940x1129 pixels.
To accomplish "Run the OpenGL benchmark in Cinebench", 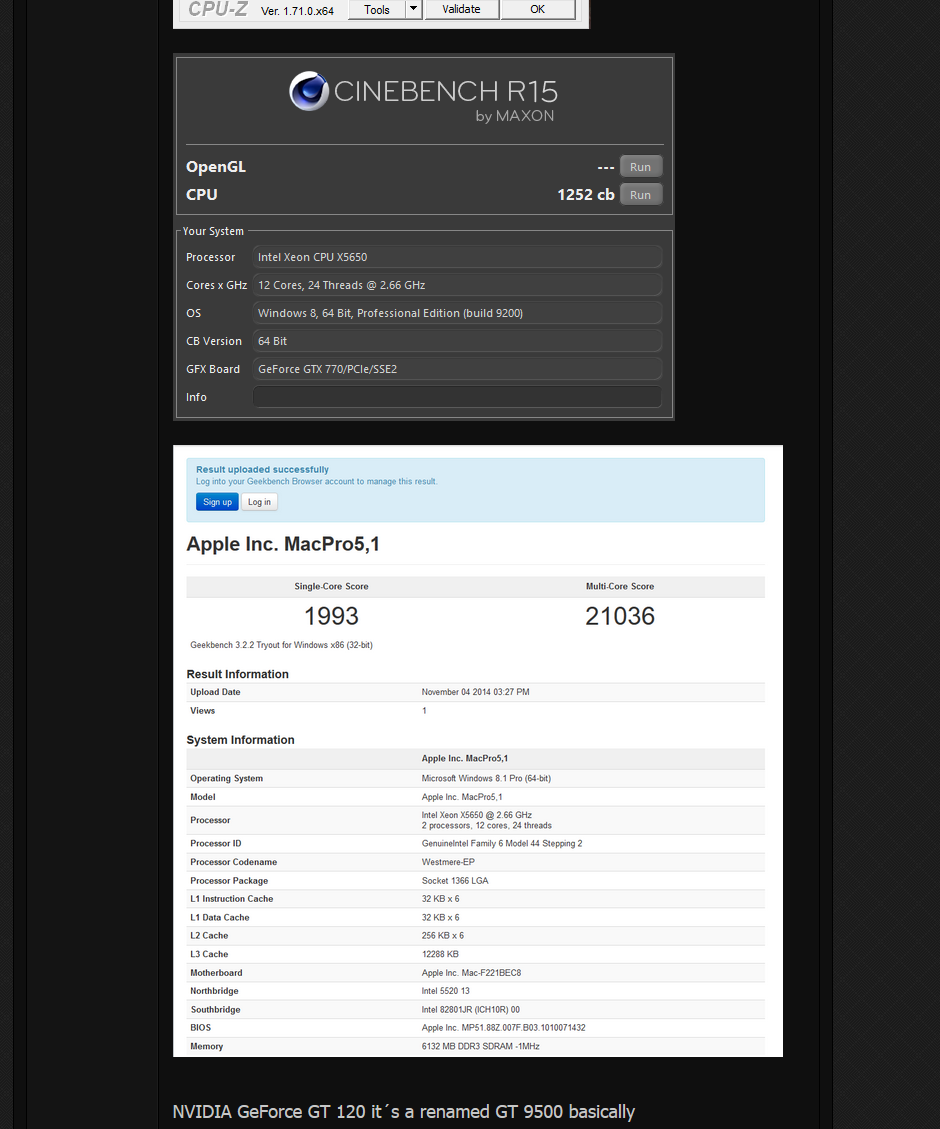I will (641, 166).
